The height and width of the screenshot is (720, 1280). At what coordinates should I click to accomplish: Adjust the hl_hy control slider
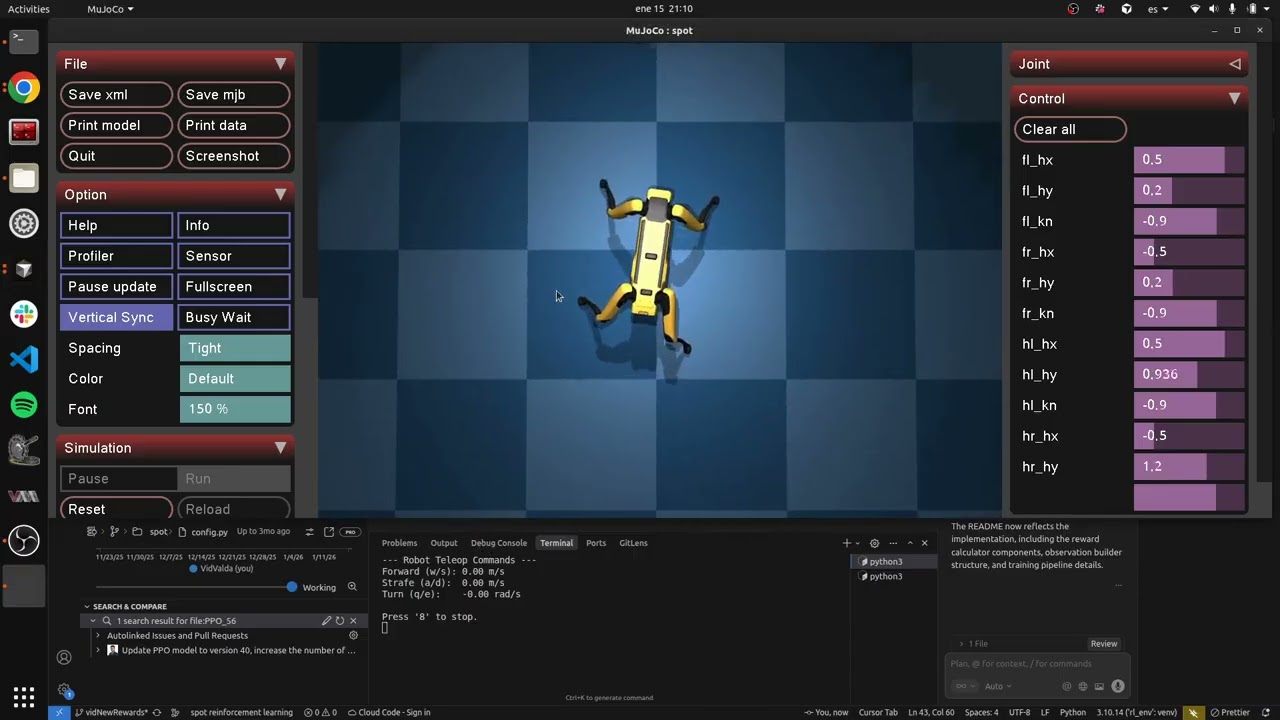[x=1189, y=375]
